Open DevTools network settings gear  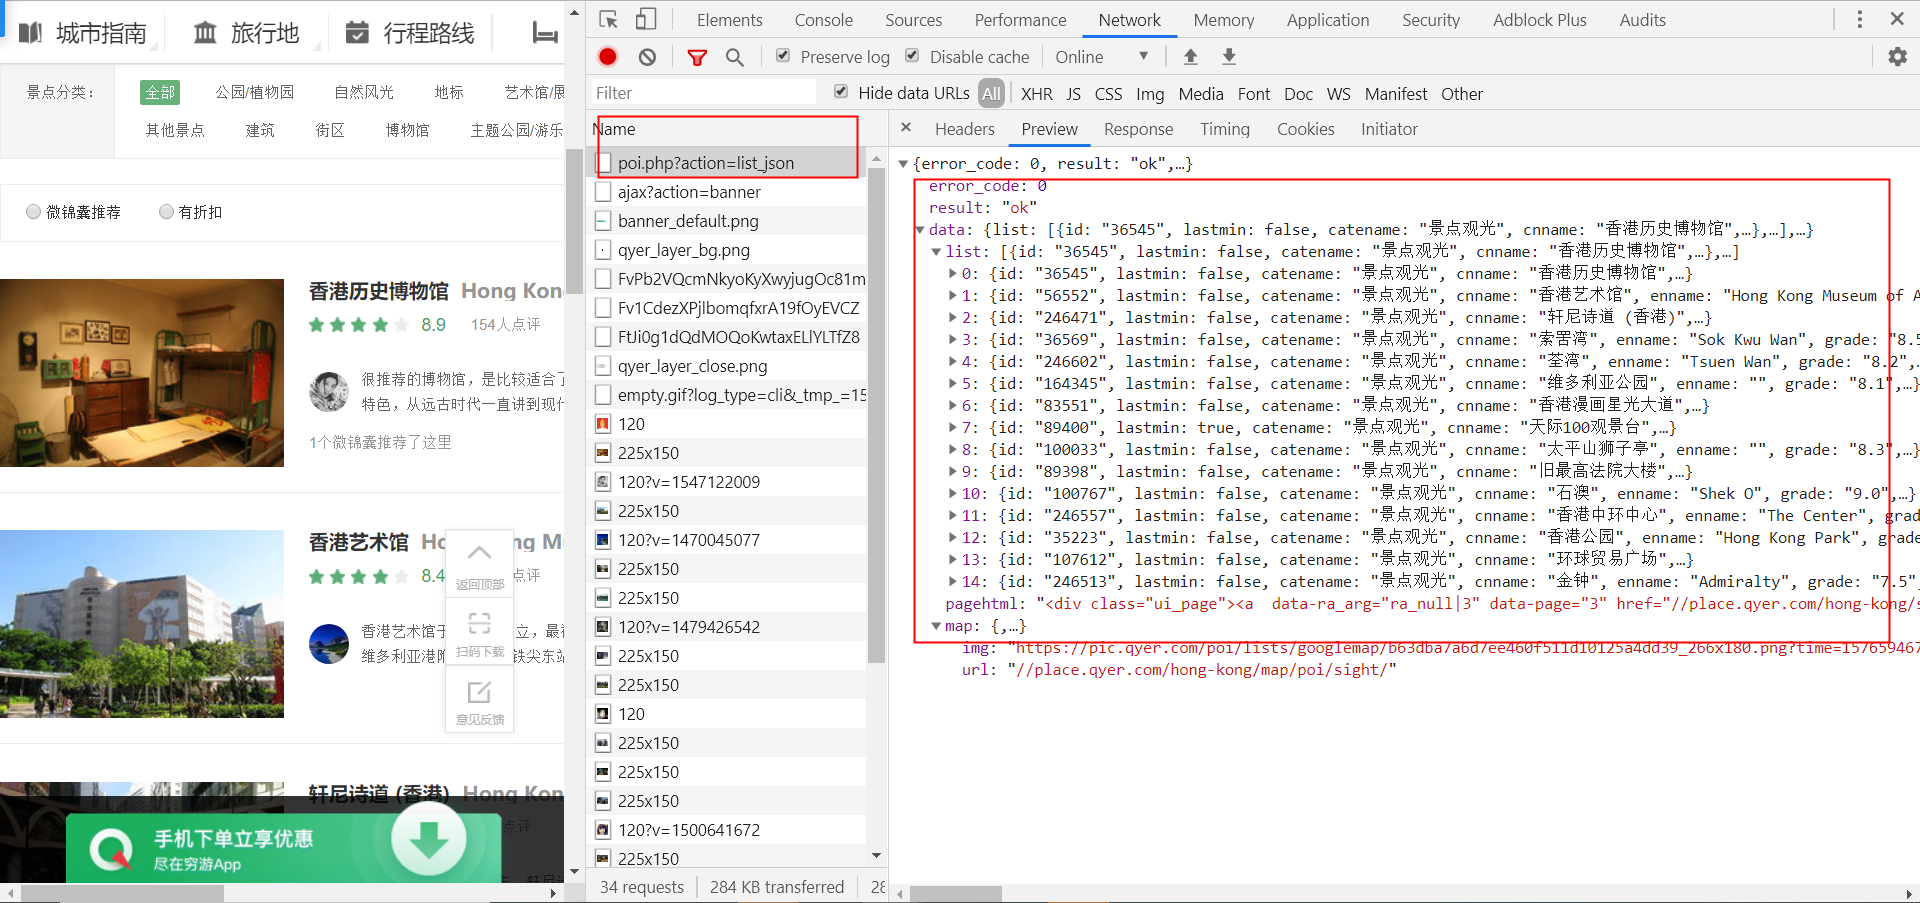(1897, 57)
